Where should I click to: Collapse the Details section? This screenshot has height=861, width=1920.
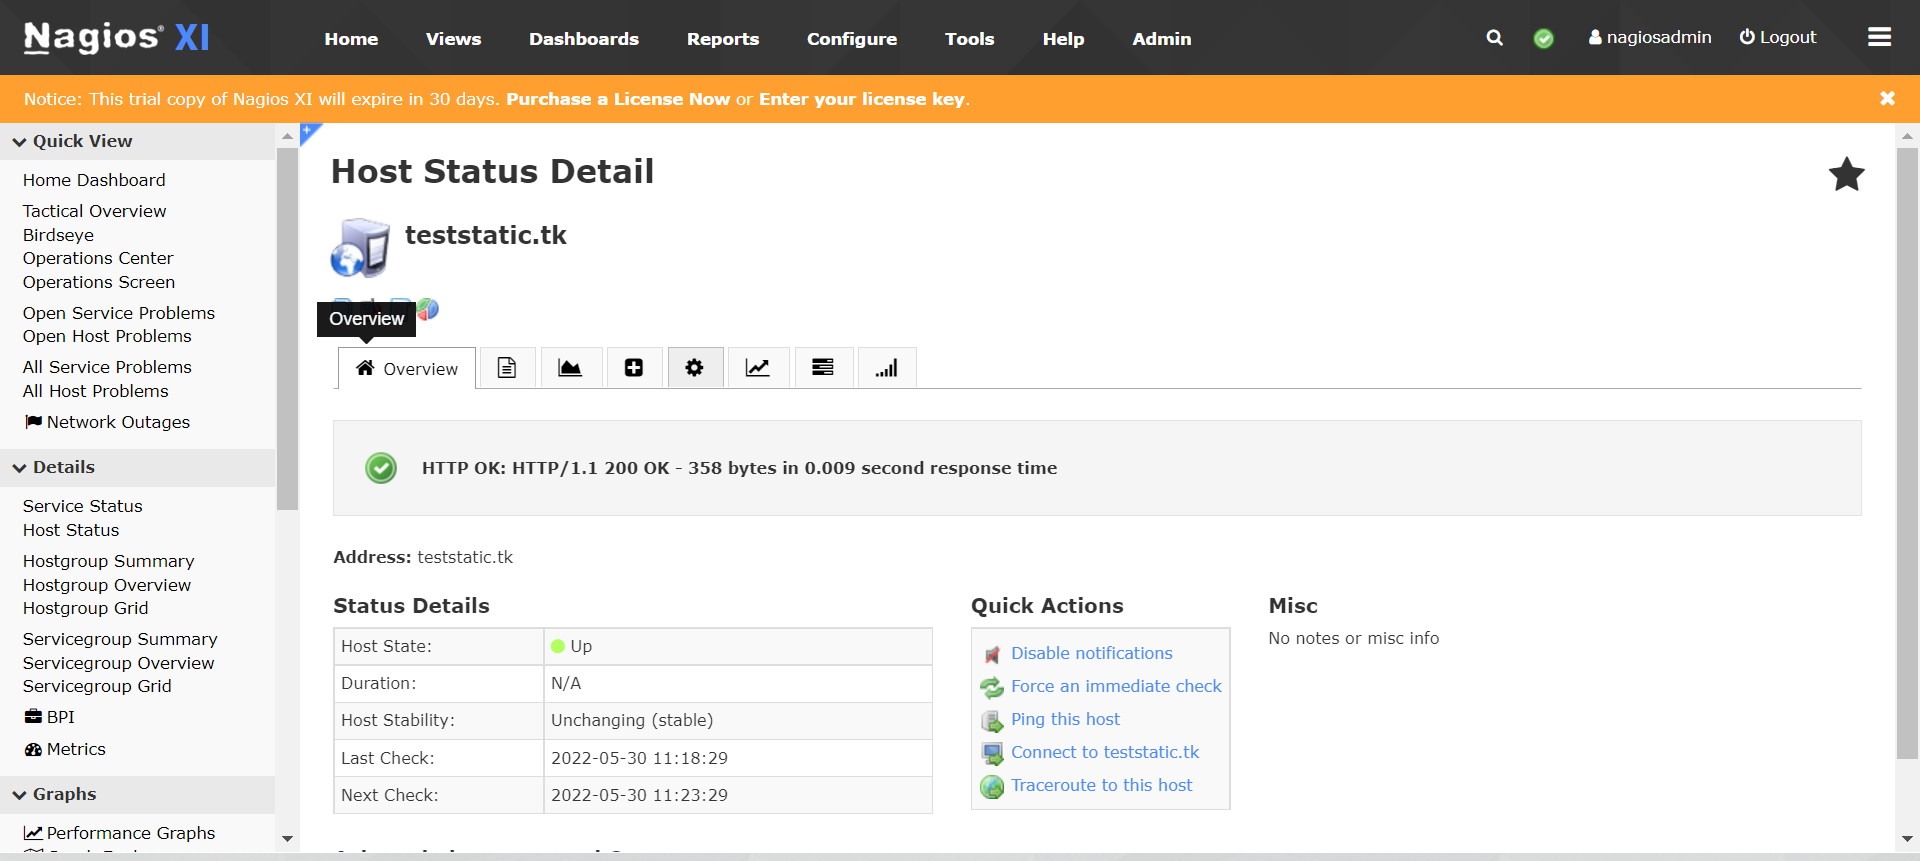tap(138, 467)
